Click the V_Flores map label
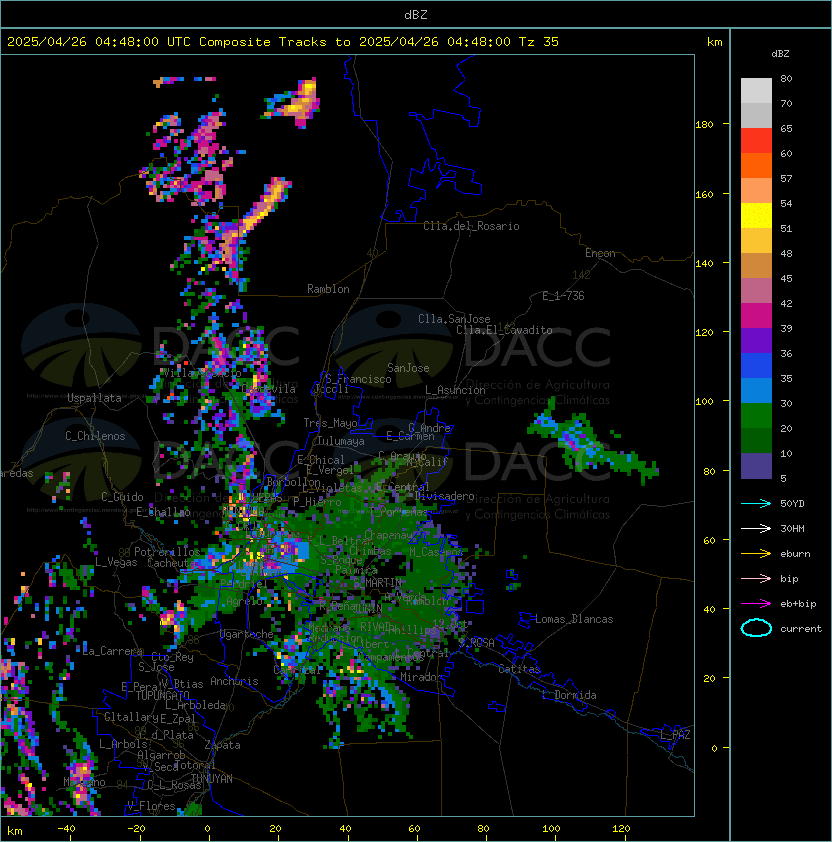The height and width of the screenshot is (842, 832). tap(151, 806)
